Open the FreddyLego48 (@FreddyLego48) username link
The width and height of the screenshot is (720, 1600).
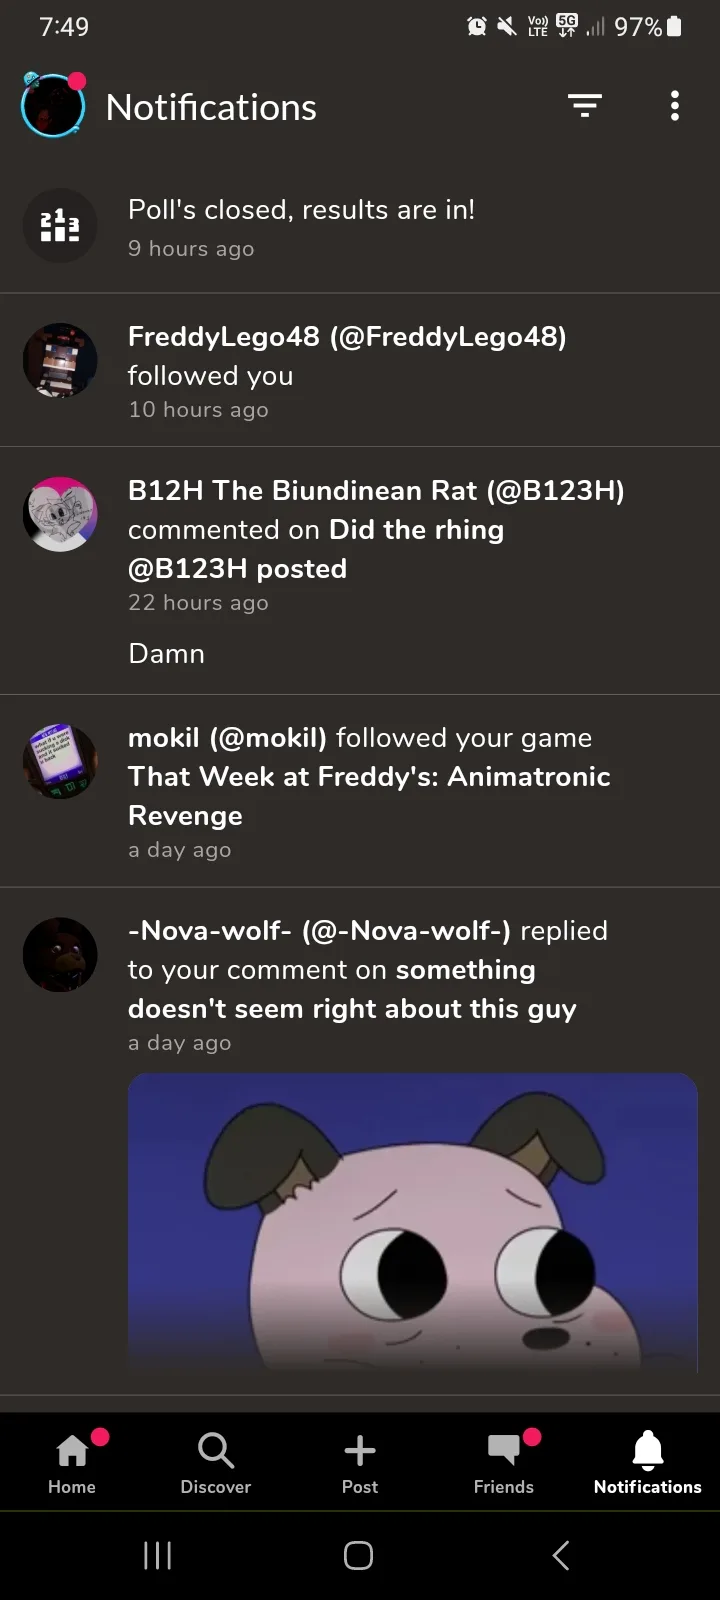(347, 337)
